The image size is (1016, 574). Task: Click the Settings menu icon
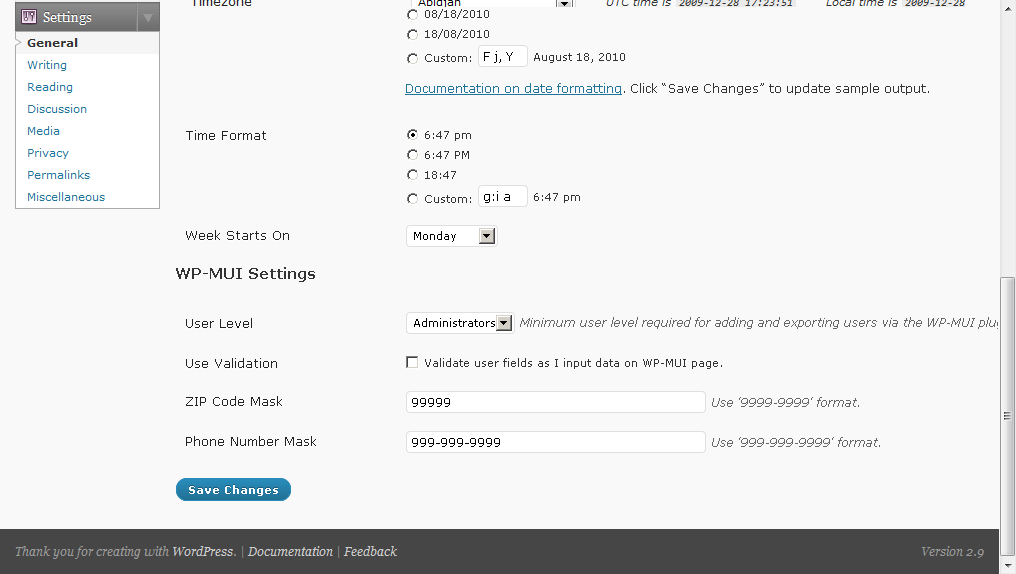29,16
